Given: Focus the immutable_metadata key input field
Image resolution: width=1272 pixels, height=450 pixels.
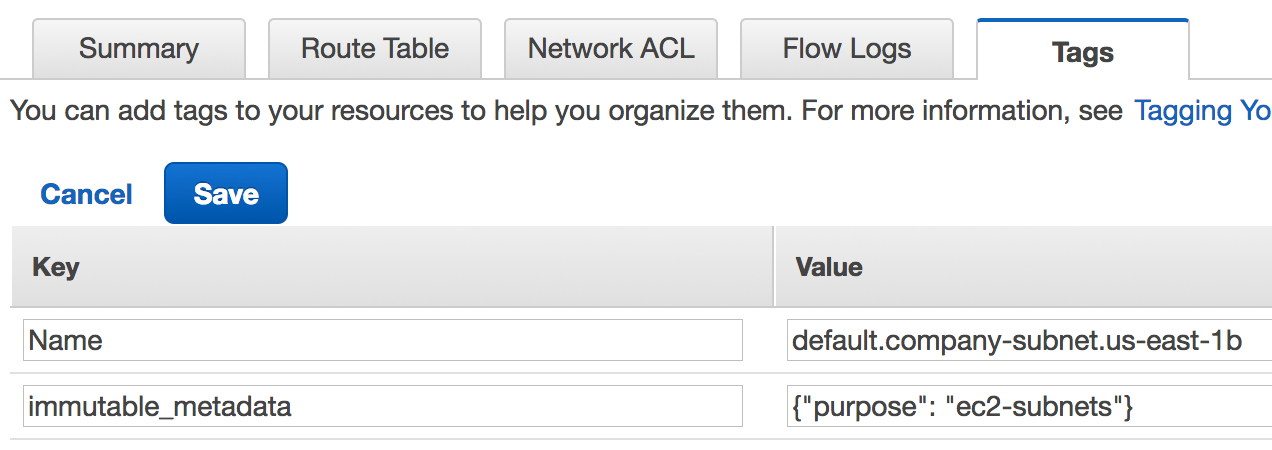Looking at the screenshot, I should (383, 406).
